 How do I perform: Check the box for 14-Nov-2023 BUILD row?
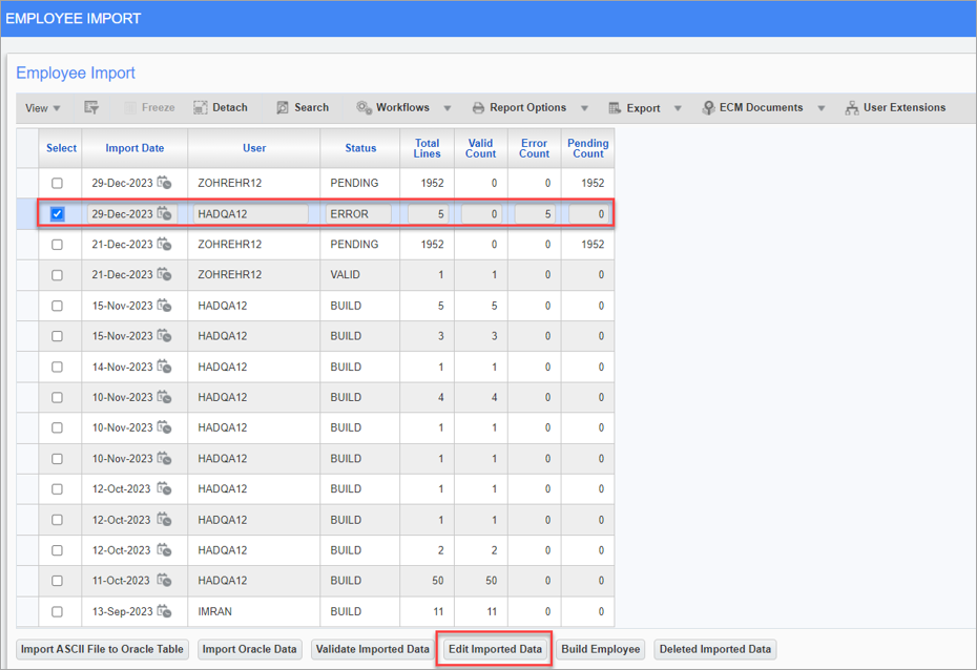pyautogui.click(x=57, y=366)
